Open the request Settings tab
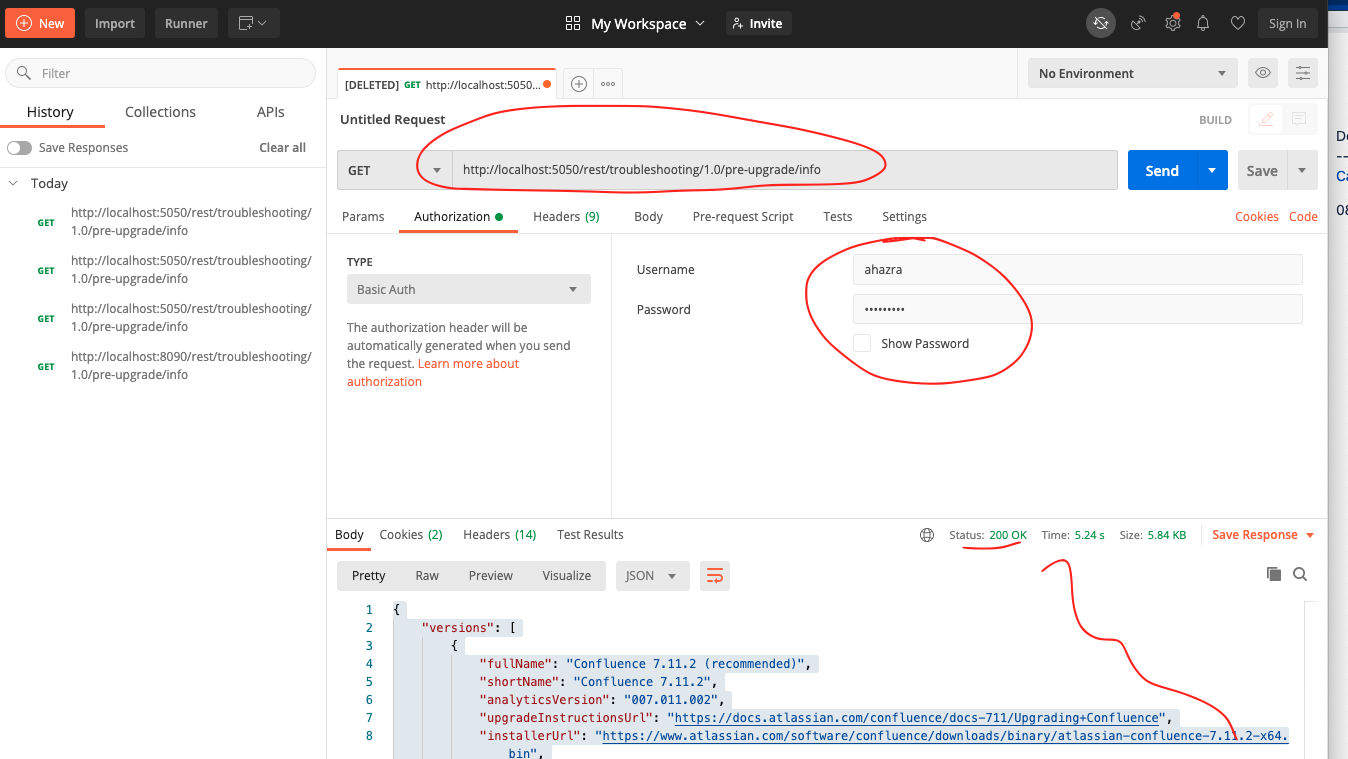1348x759 pixels. click(x=904, y=216)
